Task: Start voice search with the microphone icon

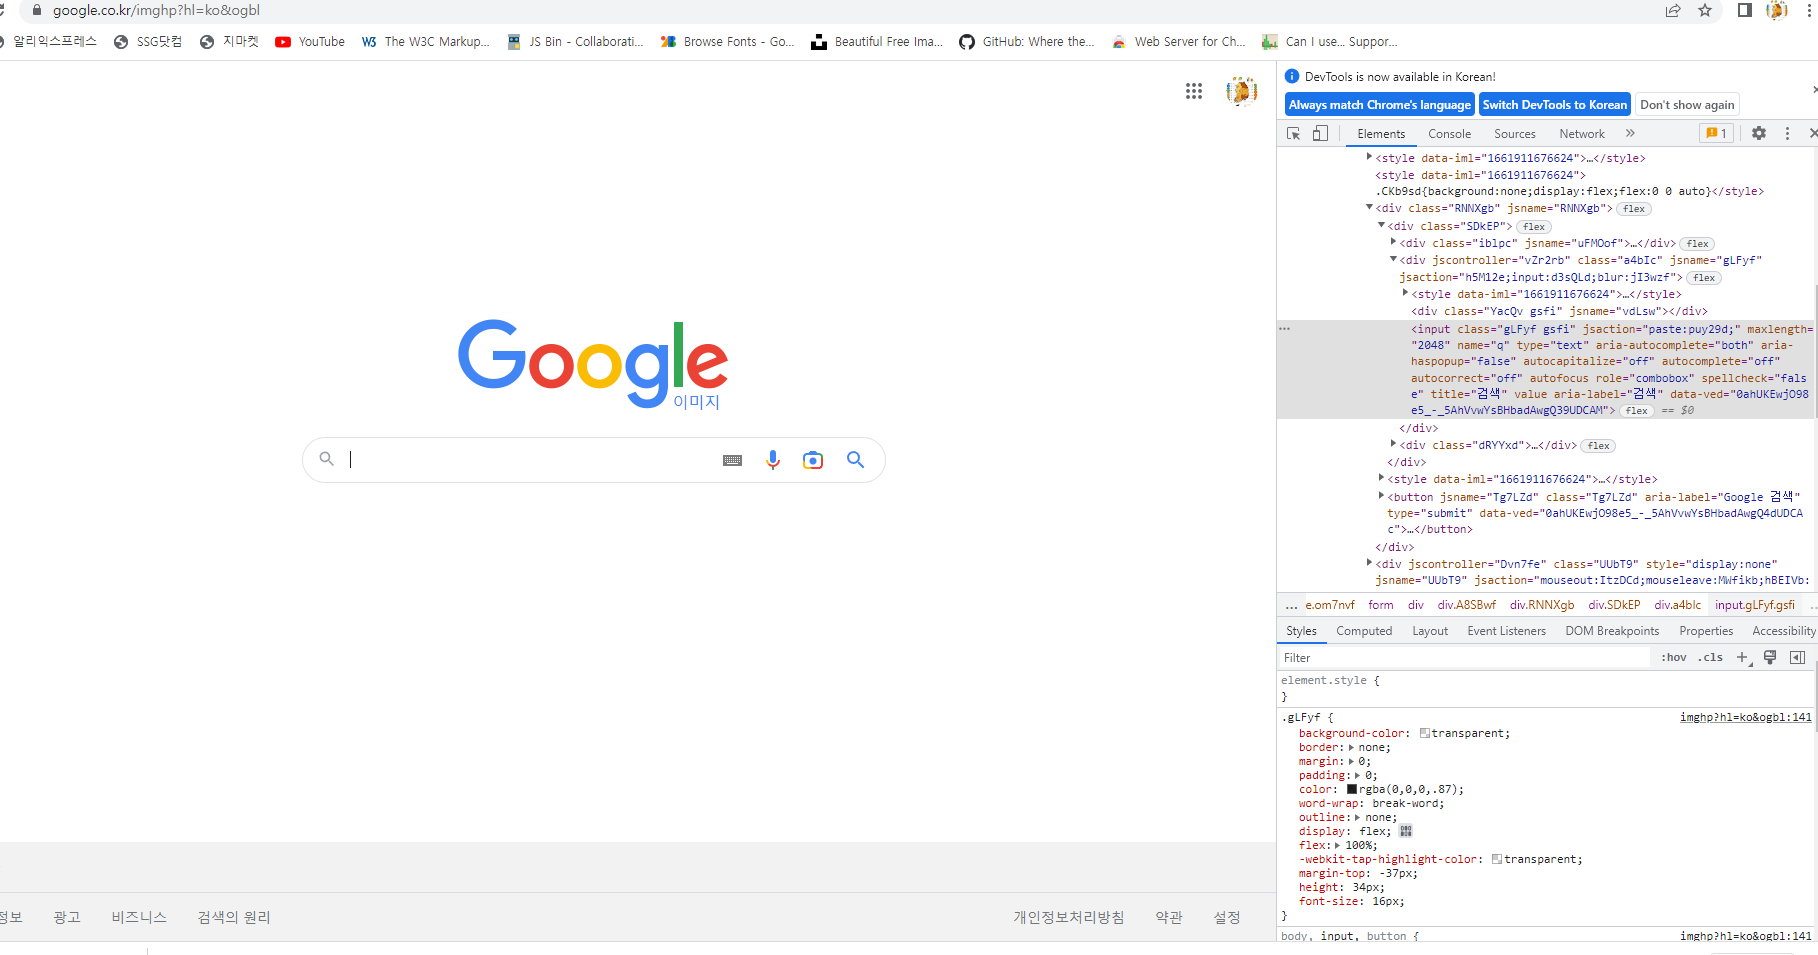Action: (772, 460)
